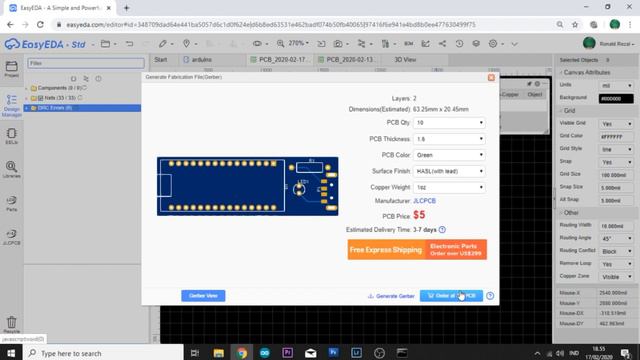Click the Filter input field
The height and width of the screenshot is (360, 640).
[x=86, y=63]
